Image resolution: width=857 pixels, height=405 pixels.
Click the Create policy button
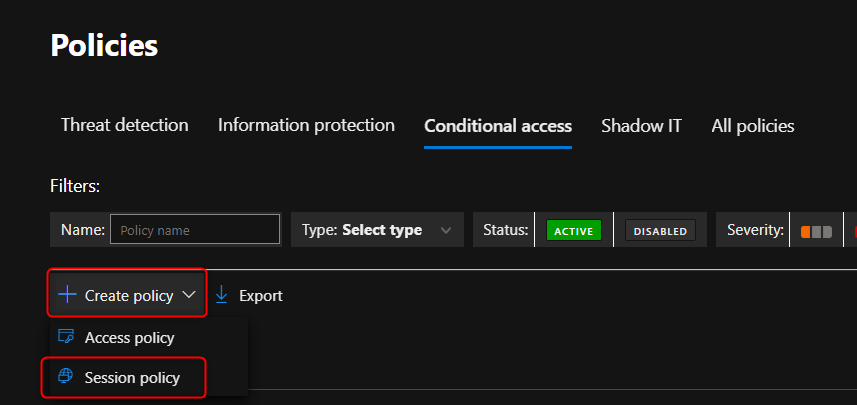click(127, 295)
